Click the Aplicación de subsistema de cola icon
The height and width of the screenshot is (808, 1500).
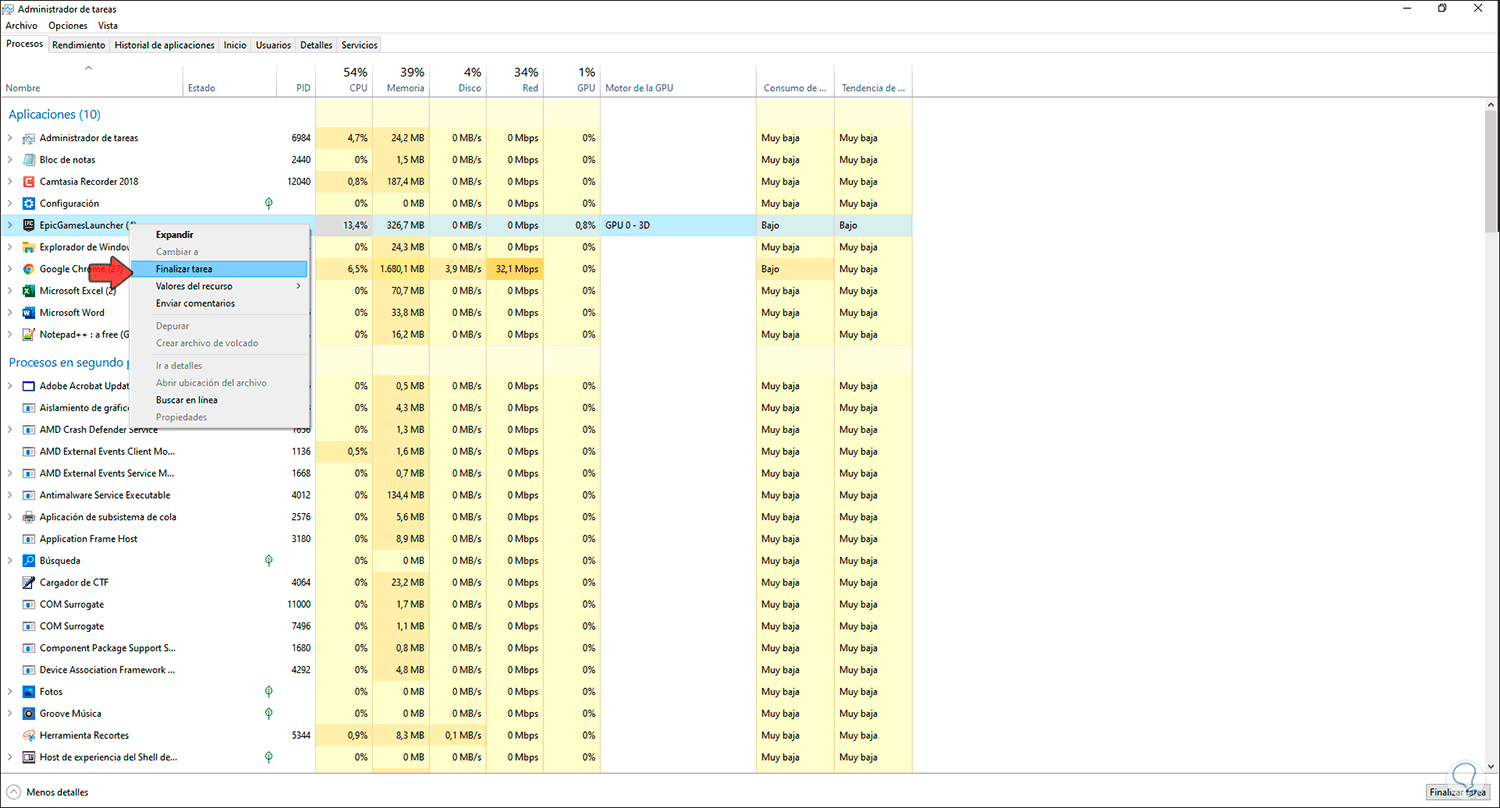pos(28,517)
